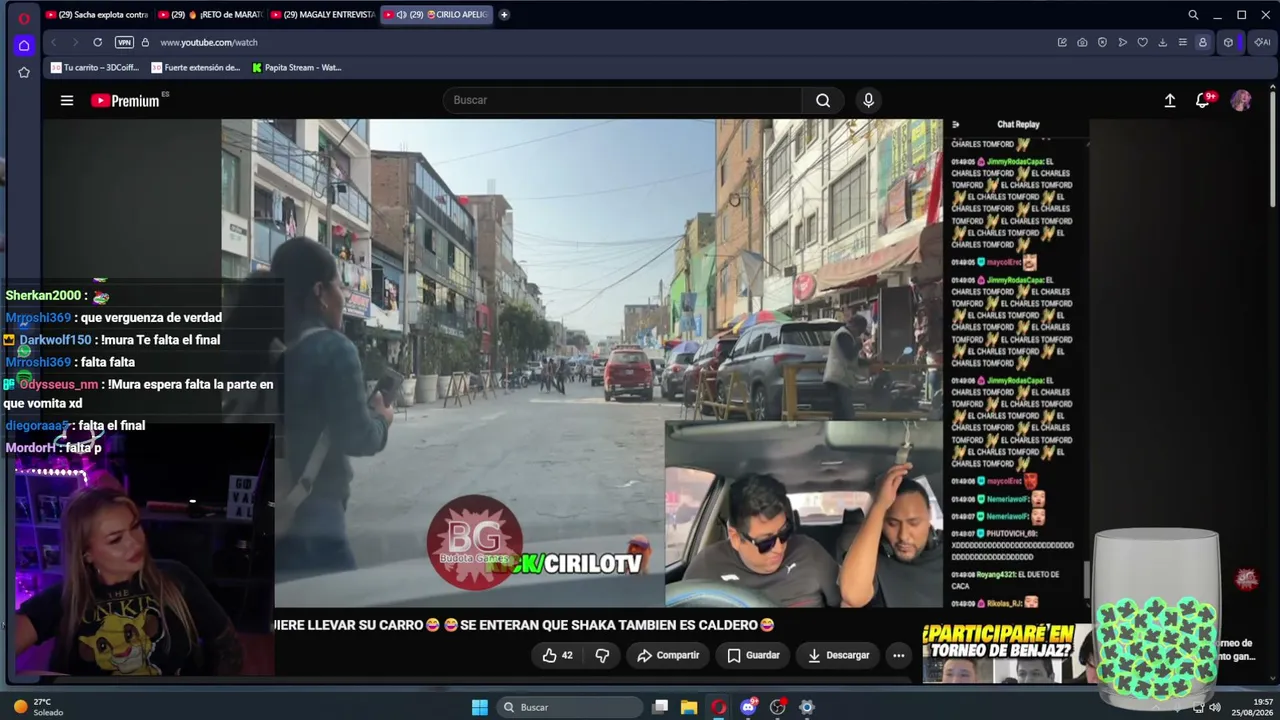Viewport: 1280px width, 720px height.
Task: Open 'Papita Stream - Wat...' bookmark
Action: pos(297,68)
